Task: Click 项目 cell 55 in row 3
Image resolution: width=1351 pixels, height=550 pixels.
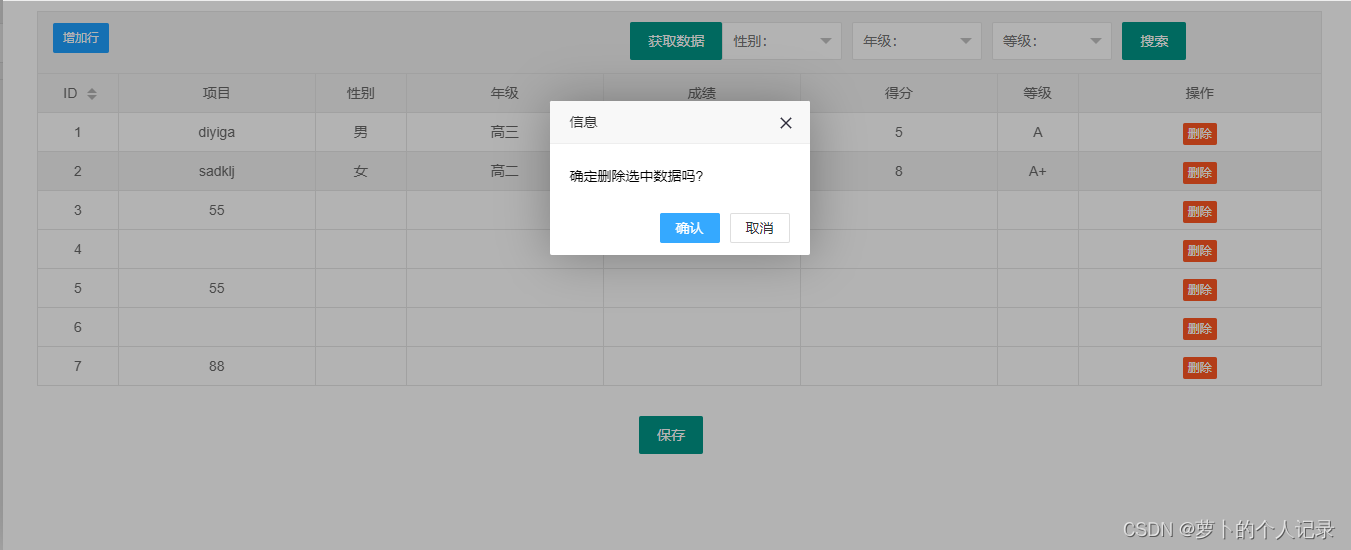Action: click(217, 210)
